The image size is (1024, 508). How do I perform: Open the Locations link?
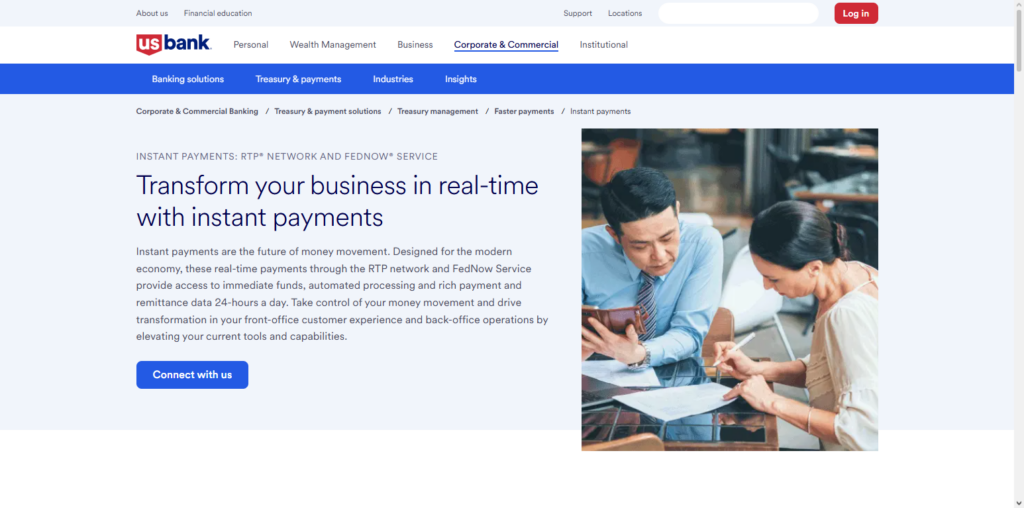(x=625, y=13)
